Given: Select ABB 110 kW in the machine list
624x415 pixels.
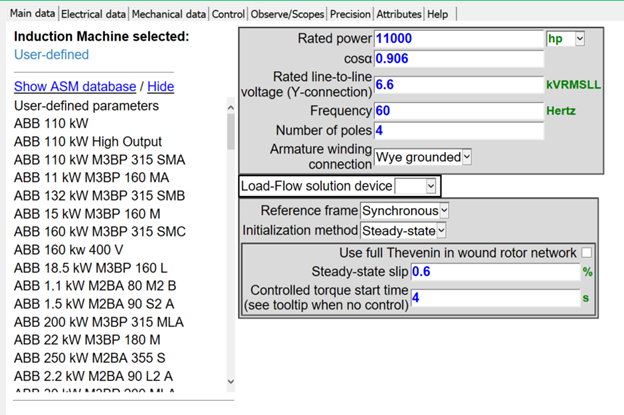Looking at the screenshot, I should (51, 123).
